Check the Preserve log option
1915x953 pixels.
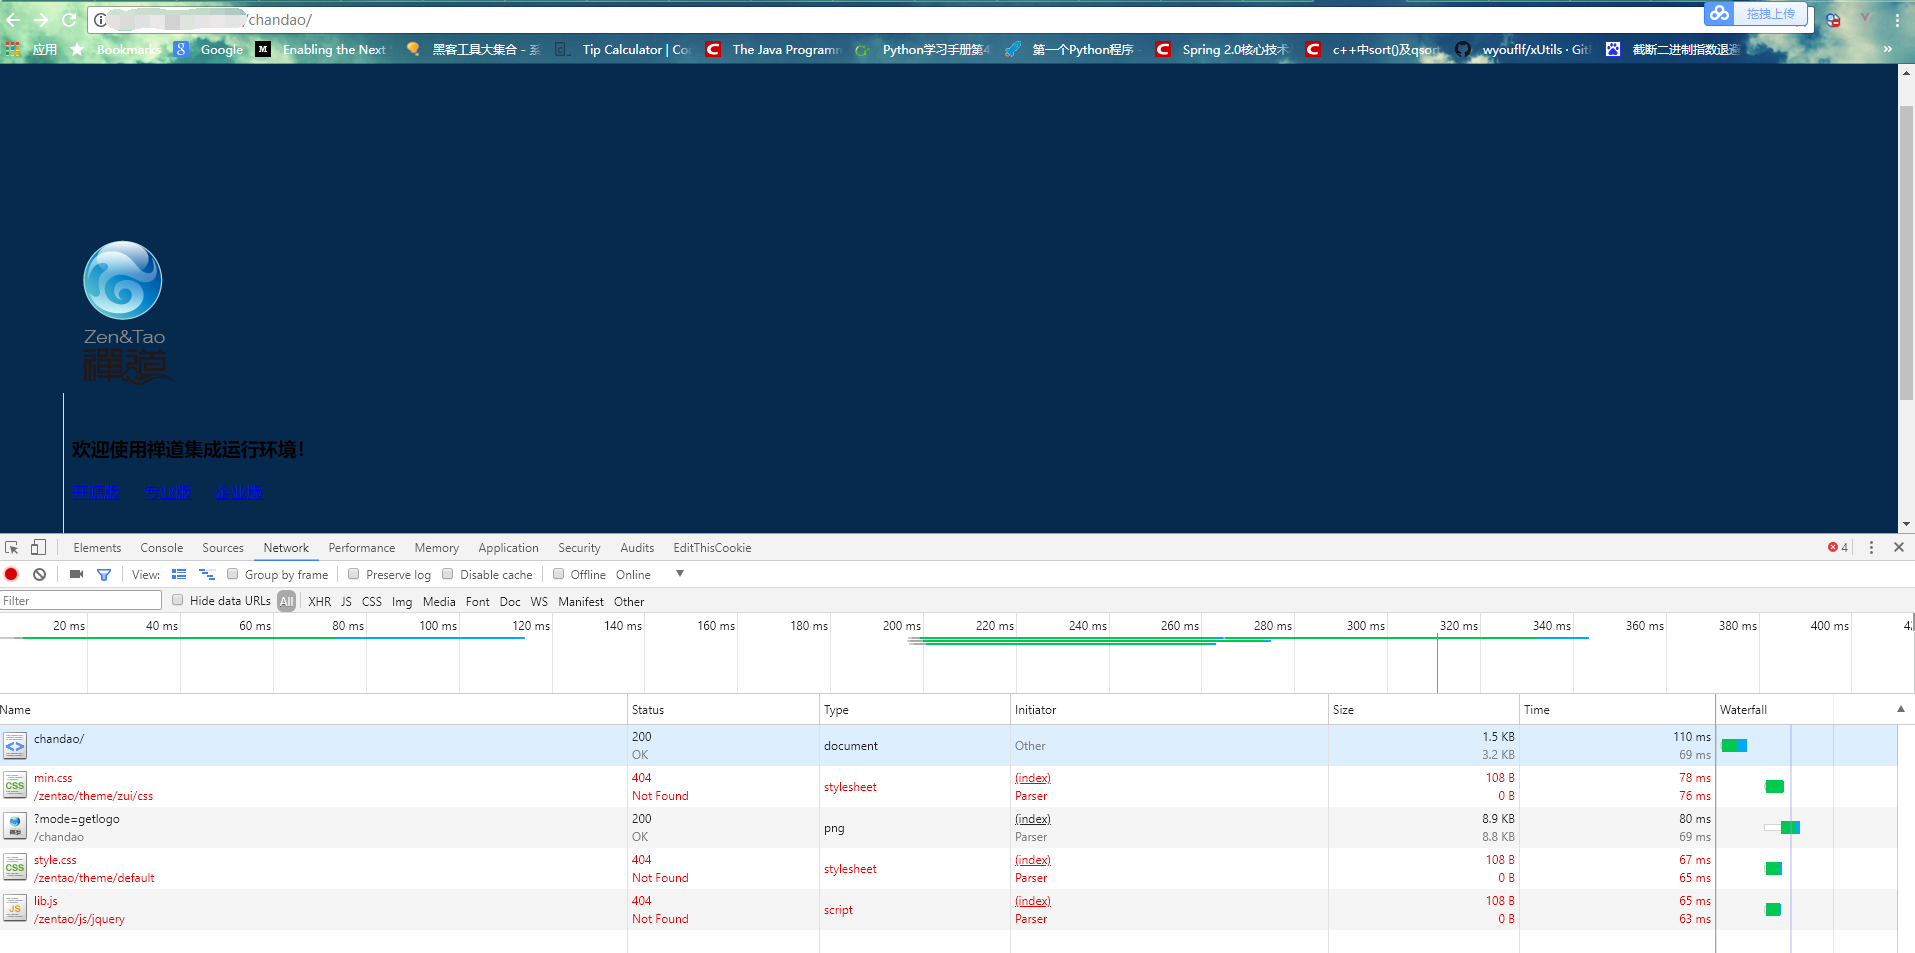click(x=354, y=575)
